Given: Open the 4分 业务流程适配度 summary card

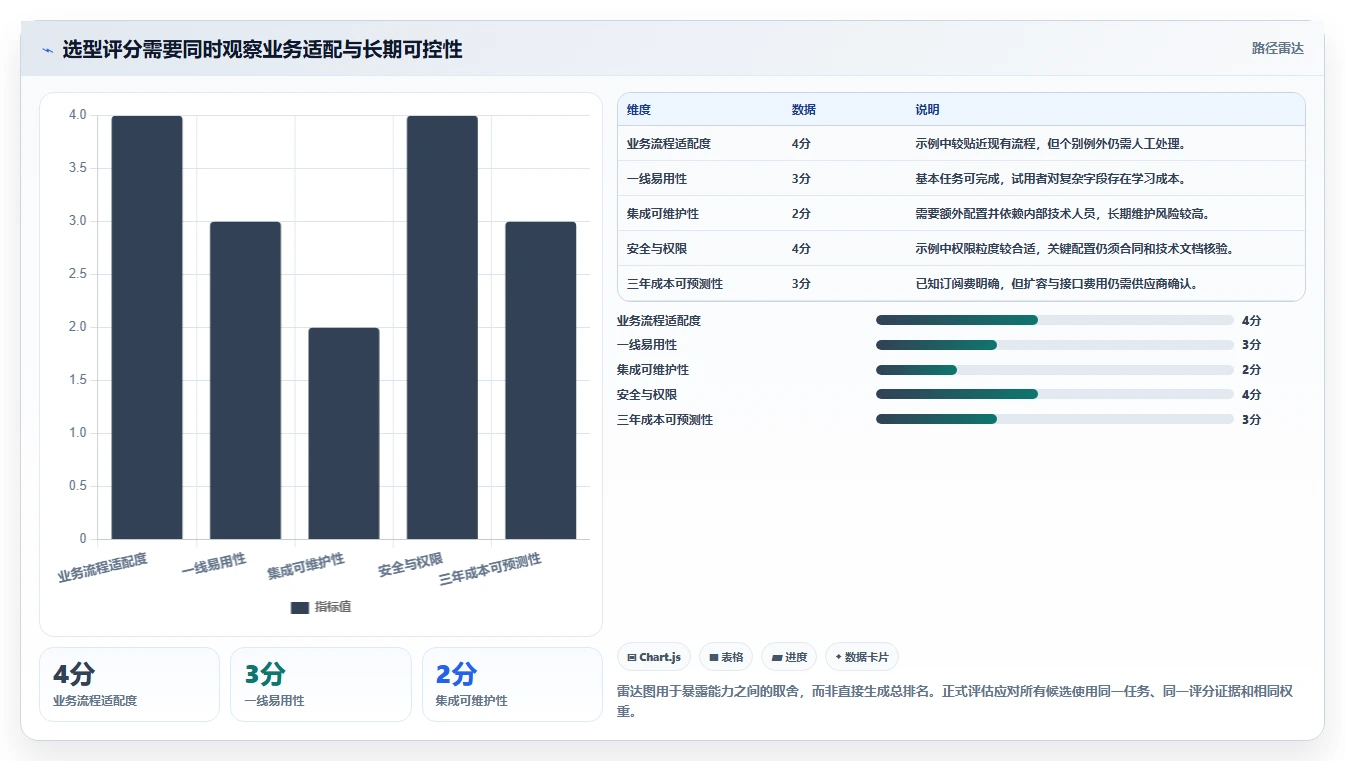Looking at the screenshot, I should (x=129, y=684).
